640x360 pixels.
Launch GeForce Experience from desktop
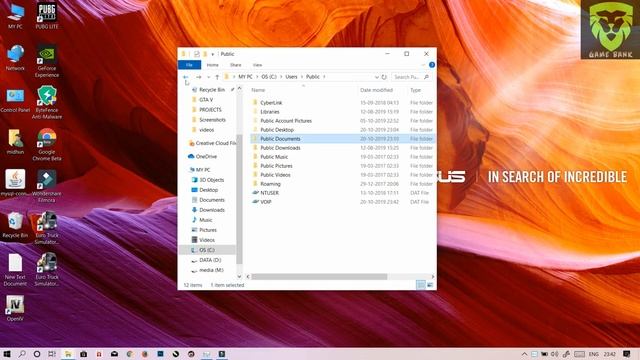coord(47,60)
